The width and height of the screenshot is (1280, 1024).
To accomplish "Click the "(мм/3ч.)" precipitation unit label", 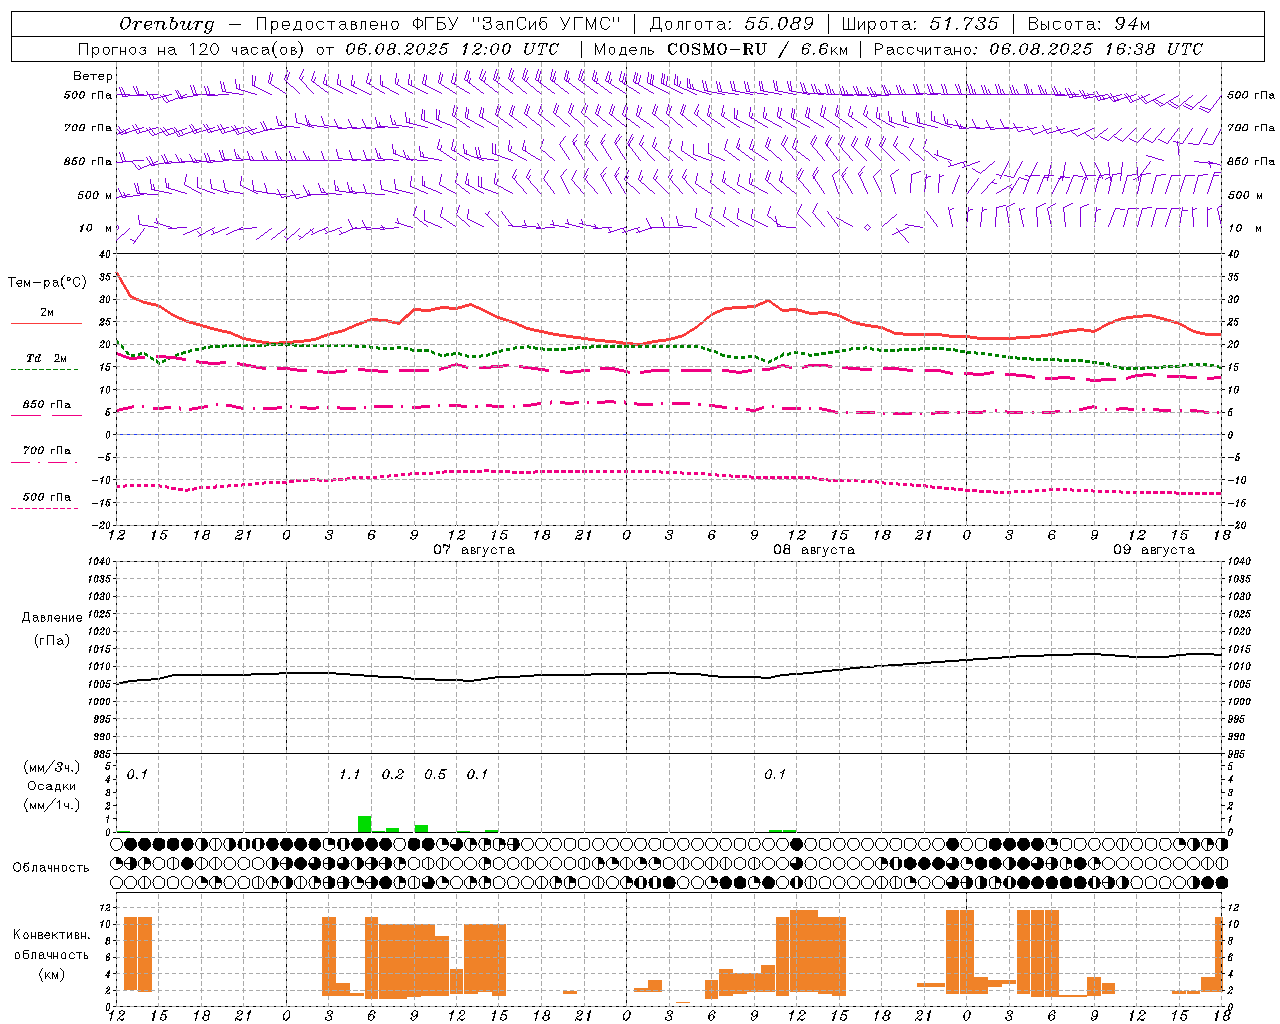I will click(x=52, y=767).
